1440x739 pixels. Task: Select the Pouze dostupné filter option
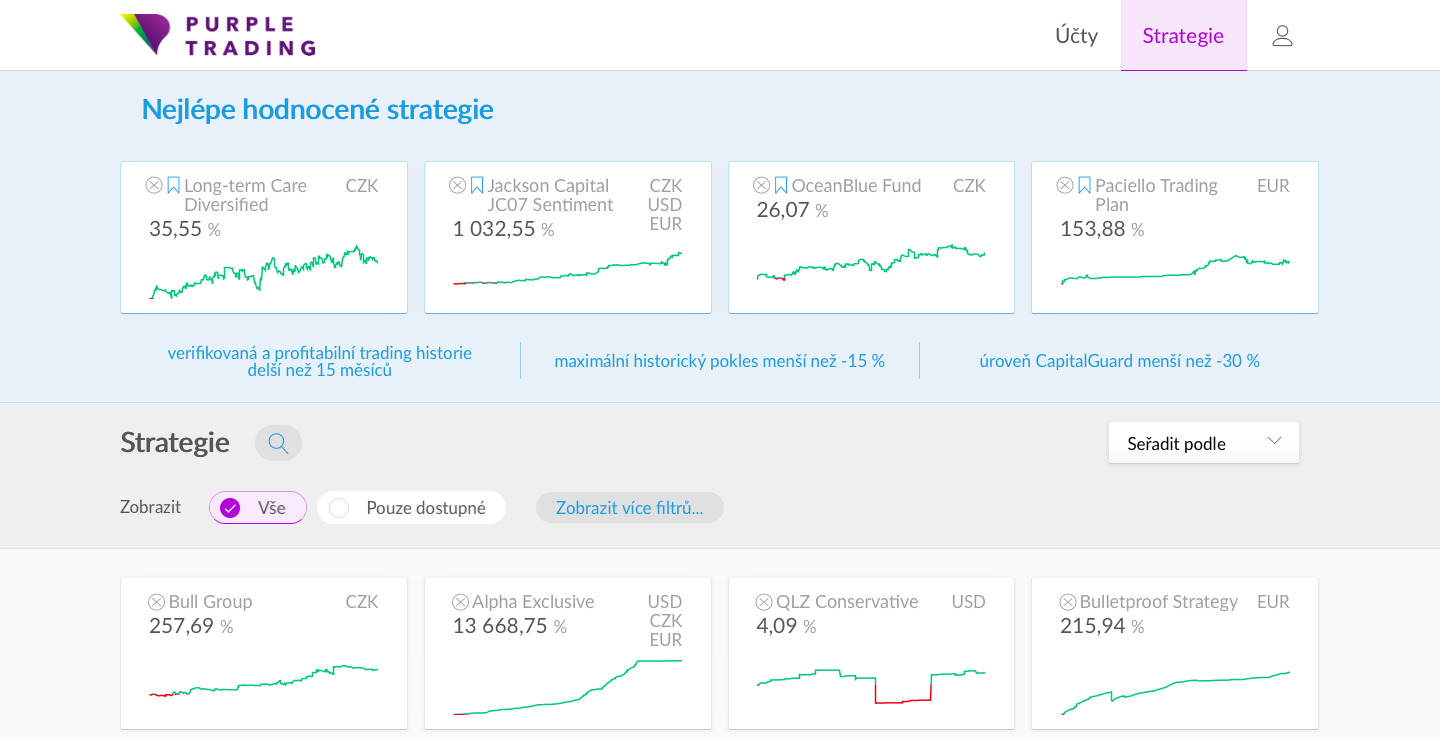point(411,508)
